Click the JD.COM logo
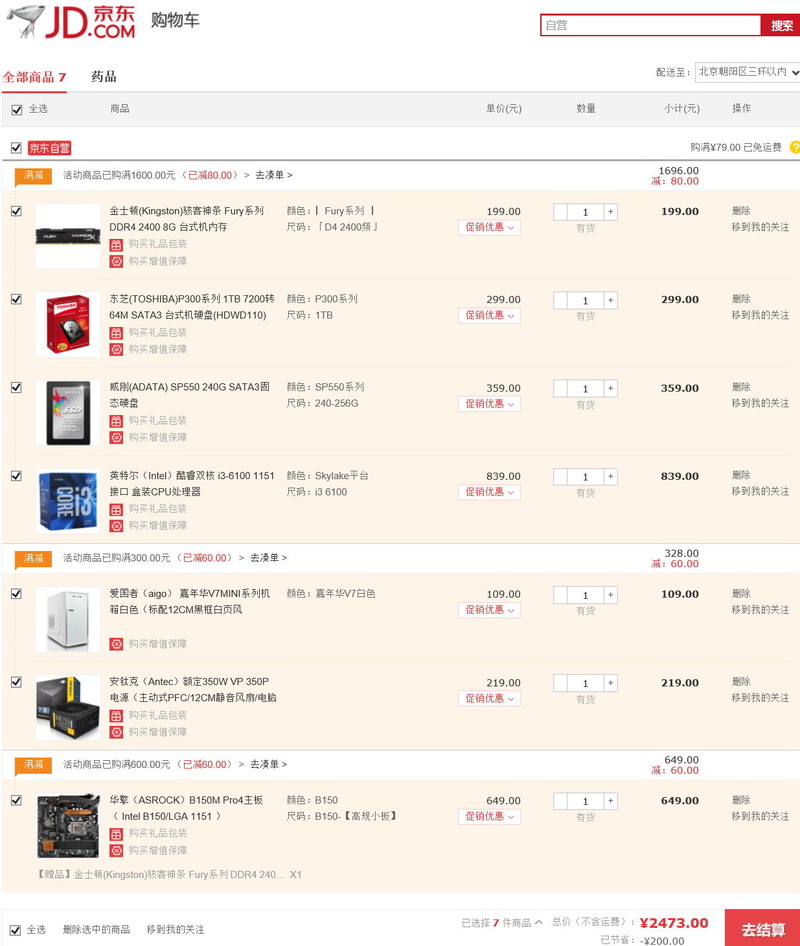The height and width of the screenshot is (946, 800). click(71, 23)
